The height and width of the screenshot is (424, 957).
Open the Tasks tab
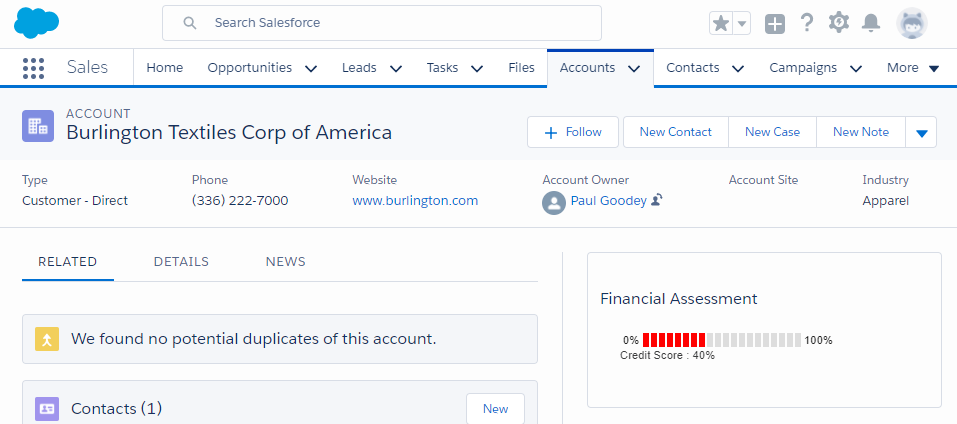click(x=442, y=68)
